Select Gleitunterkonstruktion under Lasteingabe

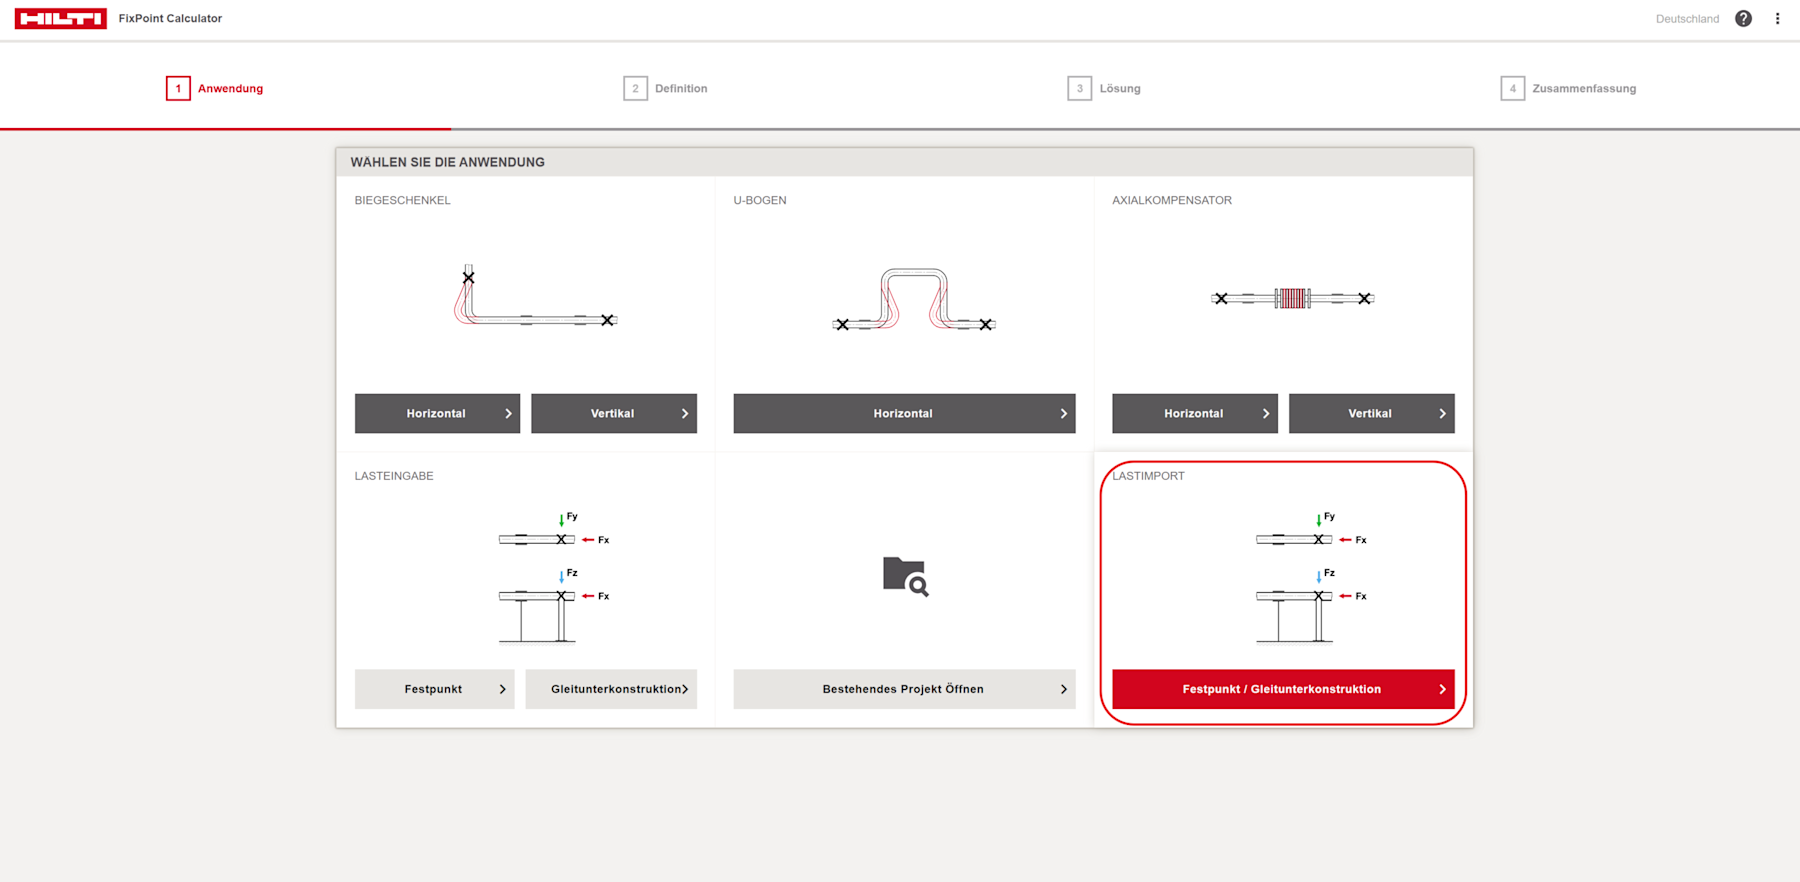(611, 689)
